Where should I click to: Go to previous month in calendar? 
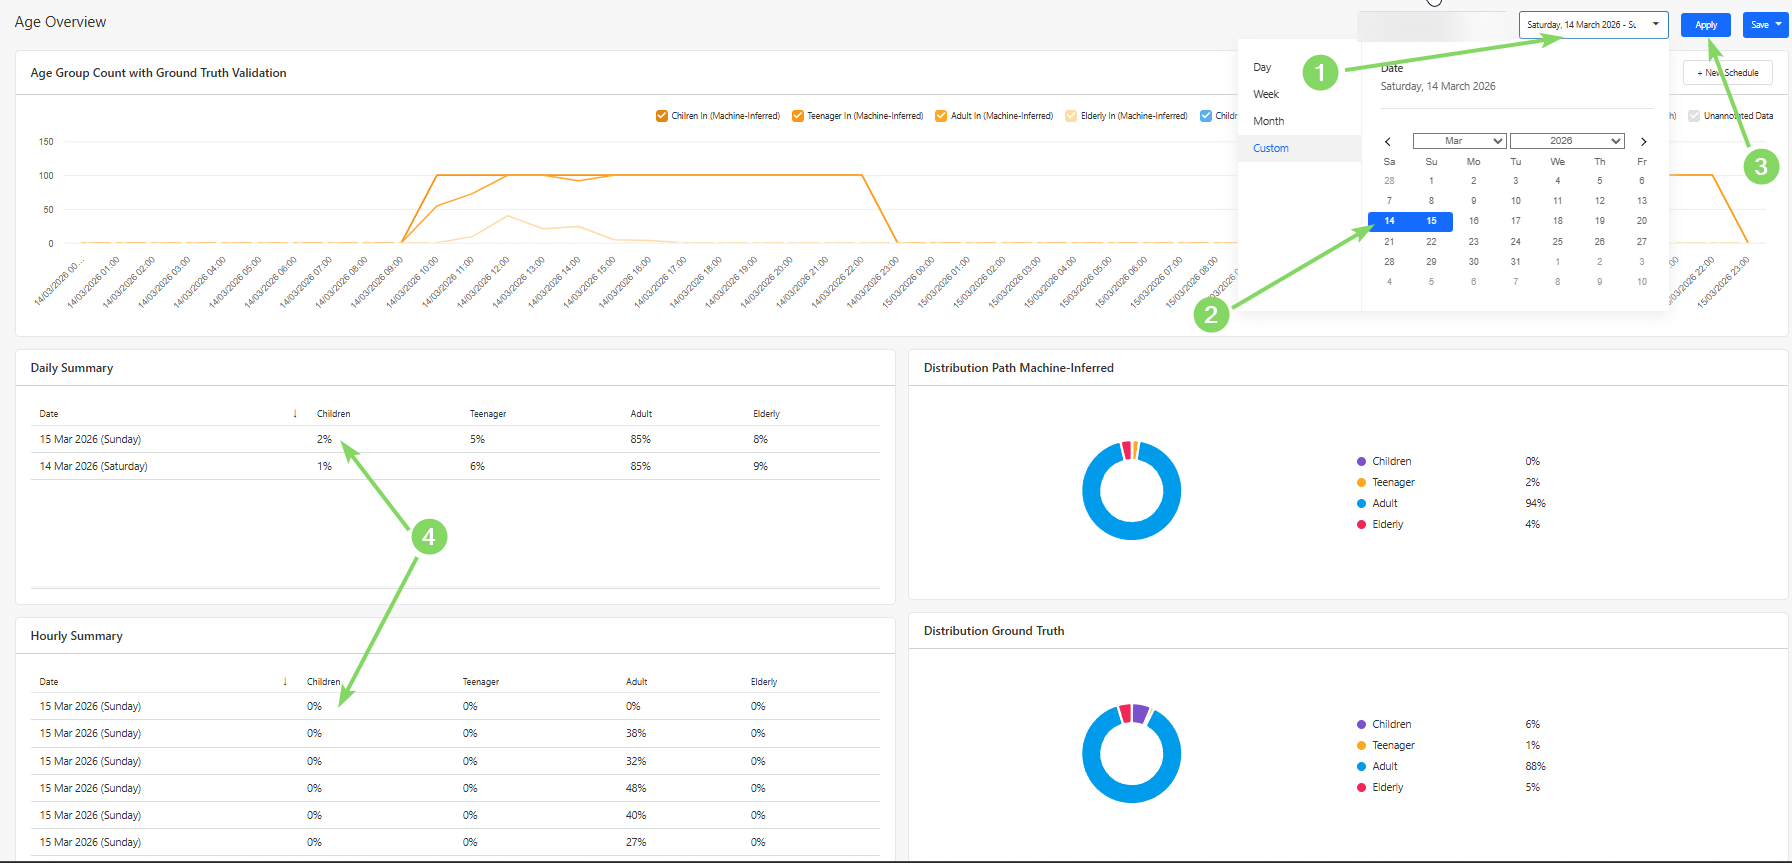click(1388, 142)
